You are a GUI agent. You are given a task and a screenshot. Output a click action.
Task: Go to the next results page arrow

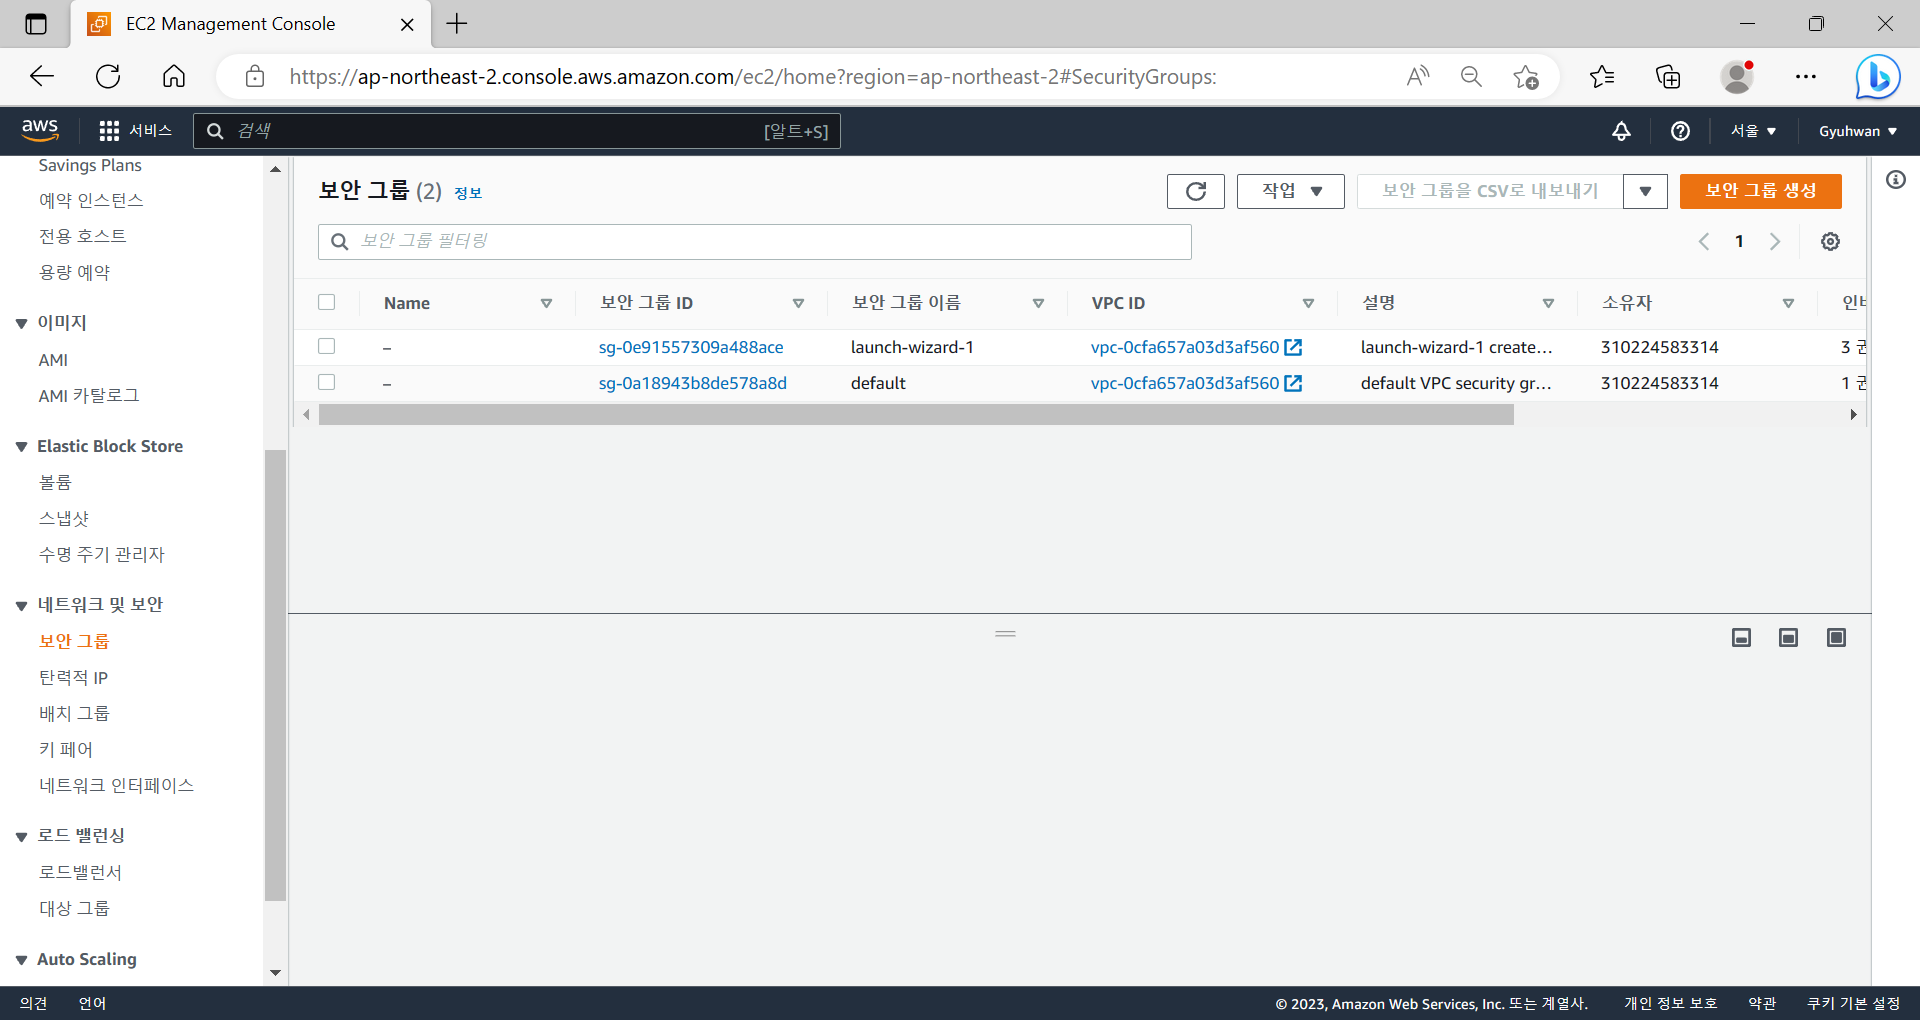pyautogui.click(x=1775, y=241)
